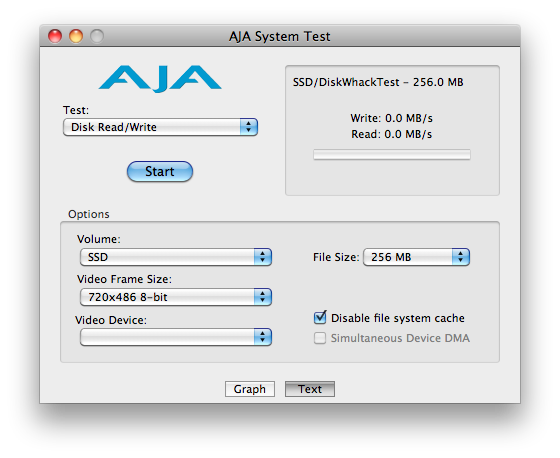The image size is (560, 458).
Task: Click the "AJA System Test" window title
Action: point(280,36)
